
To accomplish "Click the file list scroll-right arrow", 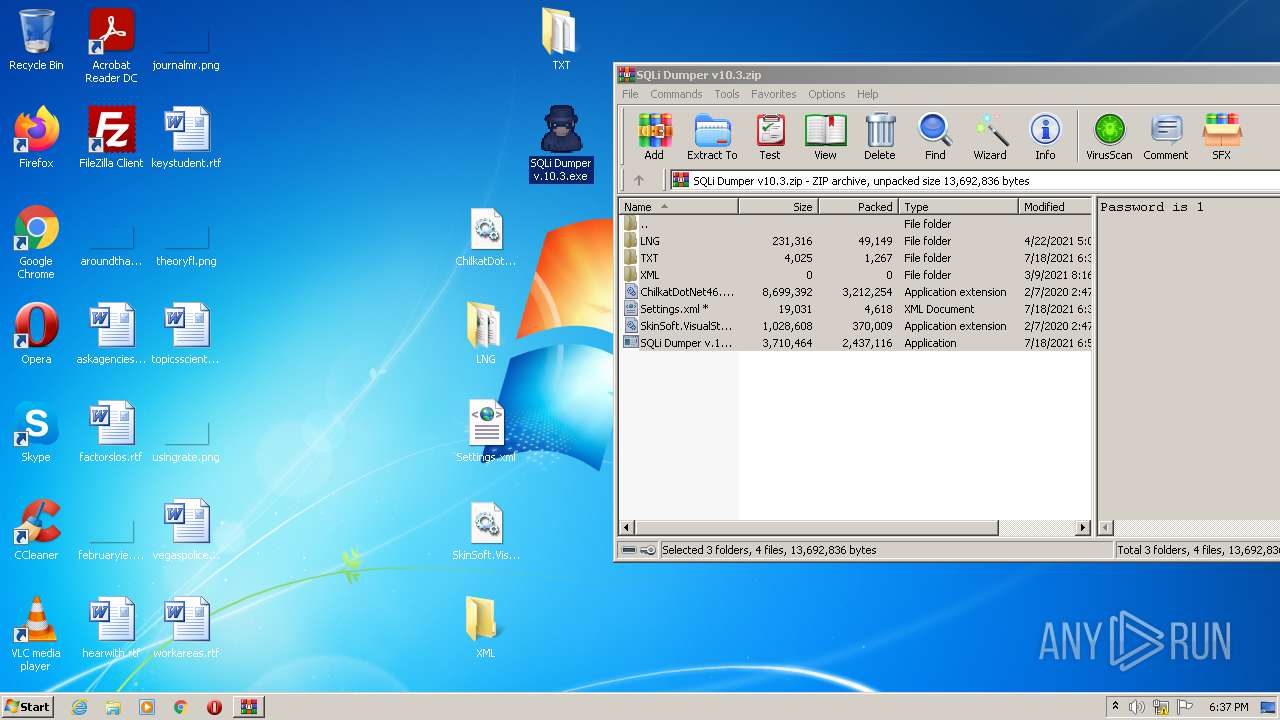I will (1083, 528).
